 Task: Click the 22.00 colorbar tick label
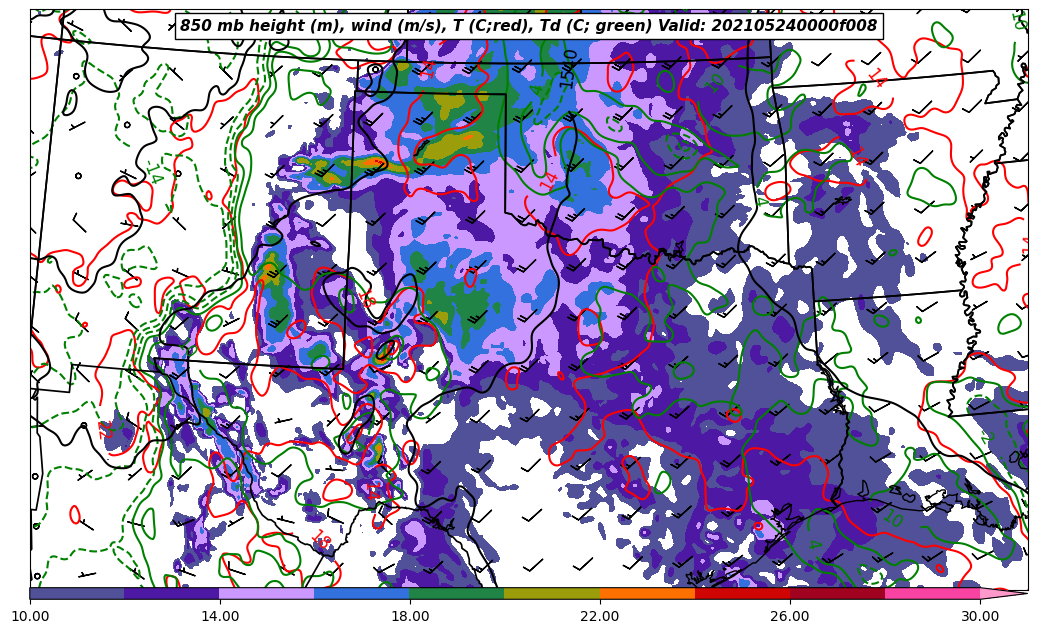pyautogui.click(x=600, y=616)
